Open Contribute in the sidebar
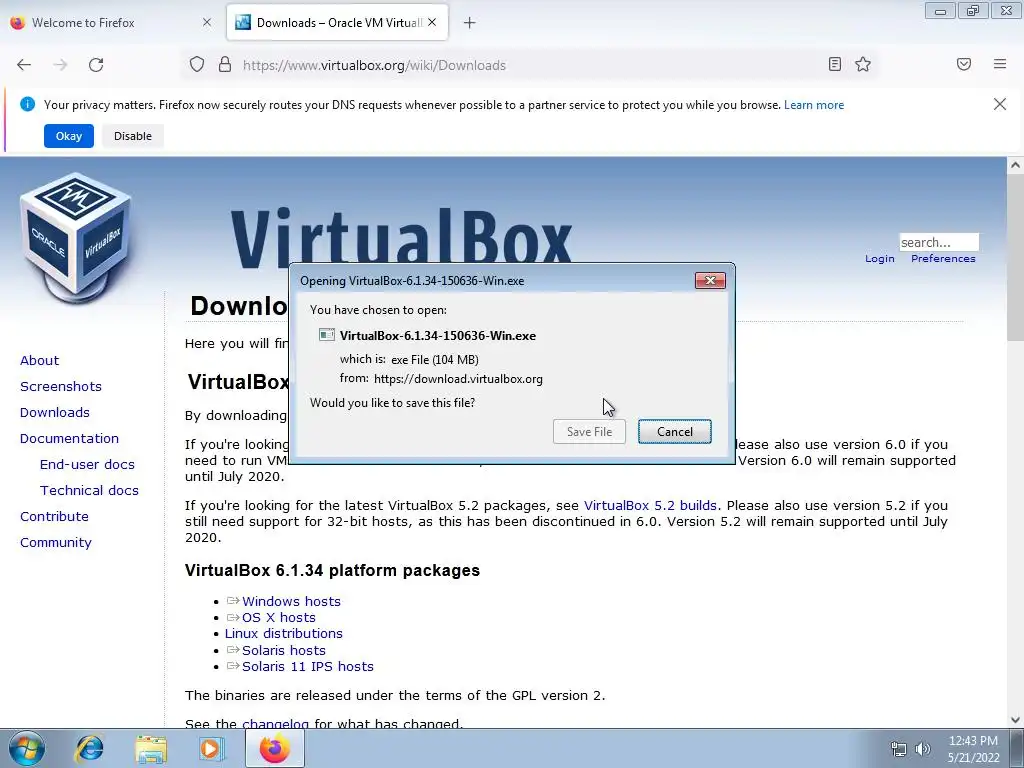 [x=54, y=517]
